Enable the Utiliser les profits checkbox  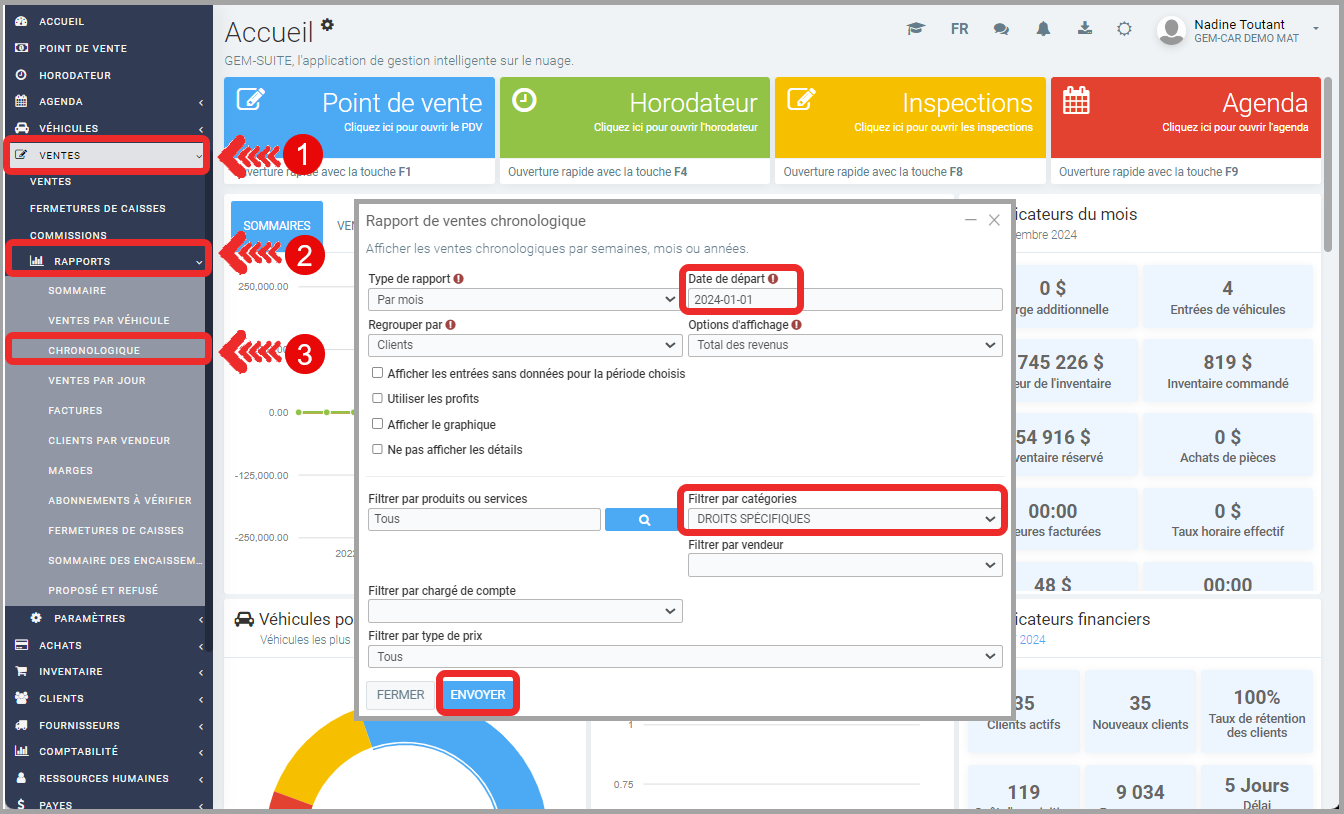(378, 398)
